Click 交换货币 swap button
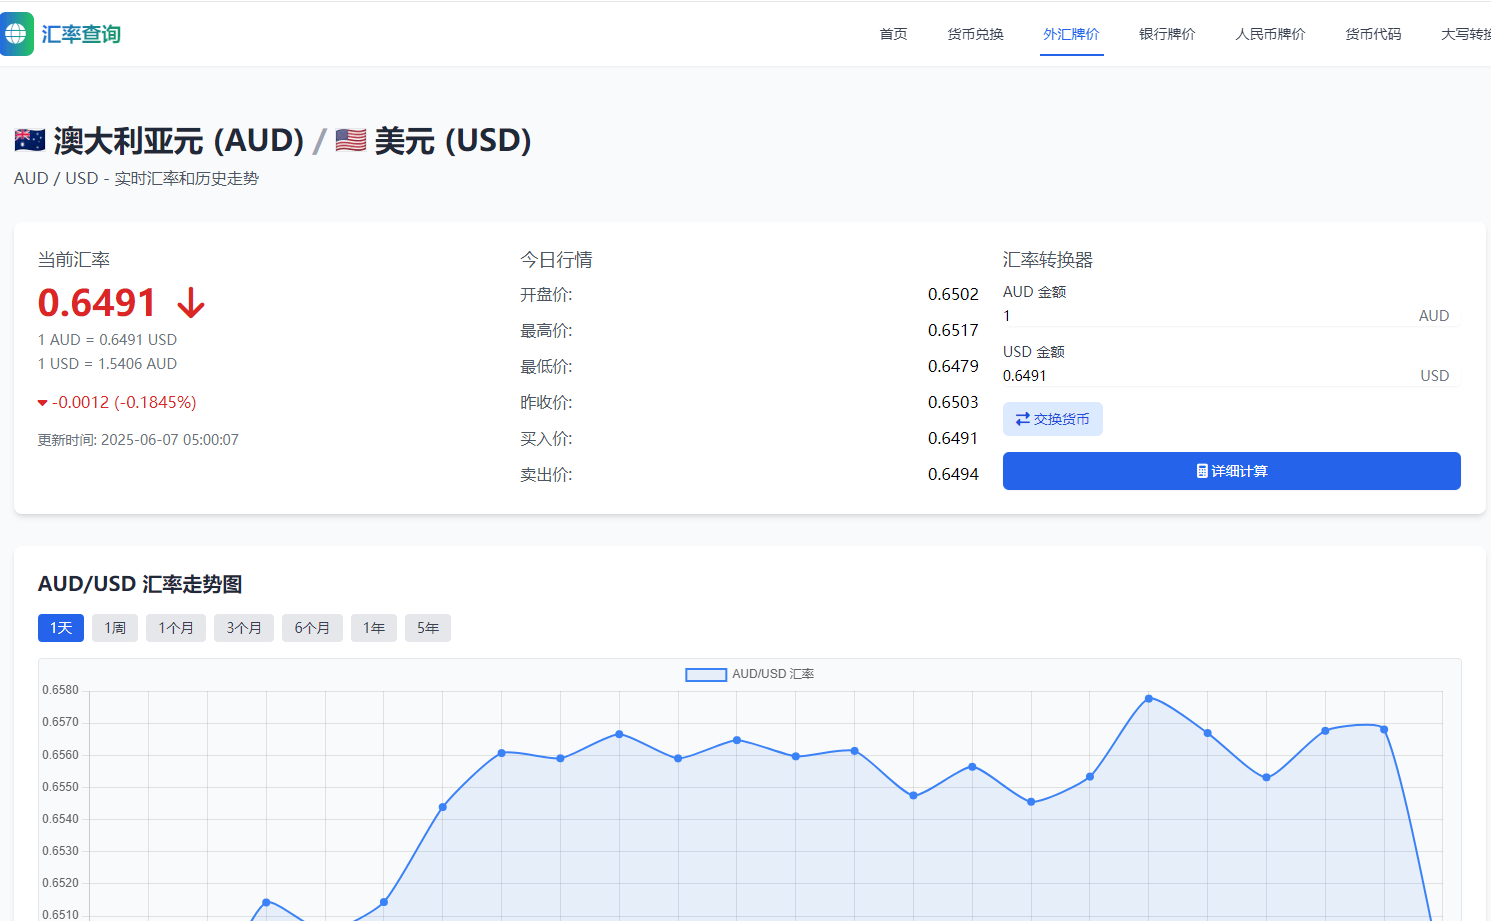 pos(1053,419)
